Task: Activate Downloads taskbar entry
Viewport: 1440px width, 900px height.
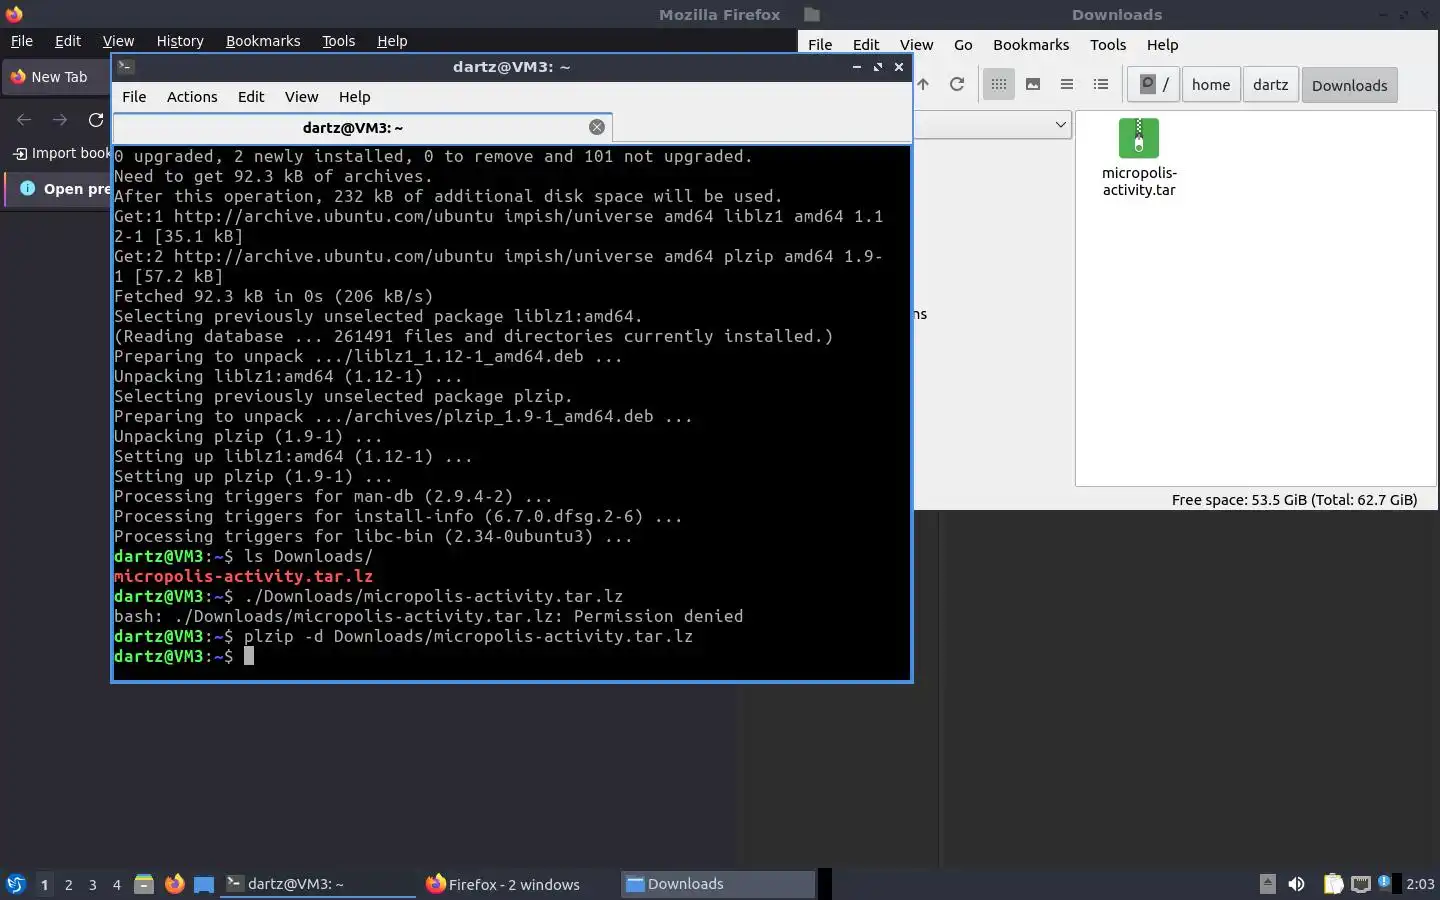Action: 717,884
